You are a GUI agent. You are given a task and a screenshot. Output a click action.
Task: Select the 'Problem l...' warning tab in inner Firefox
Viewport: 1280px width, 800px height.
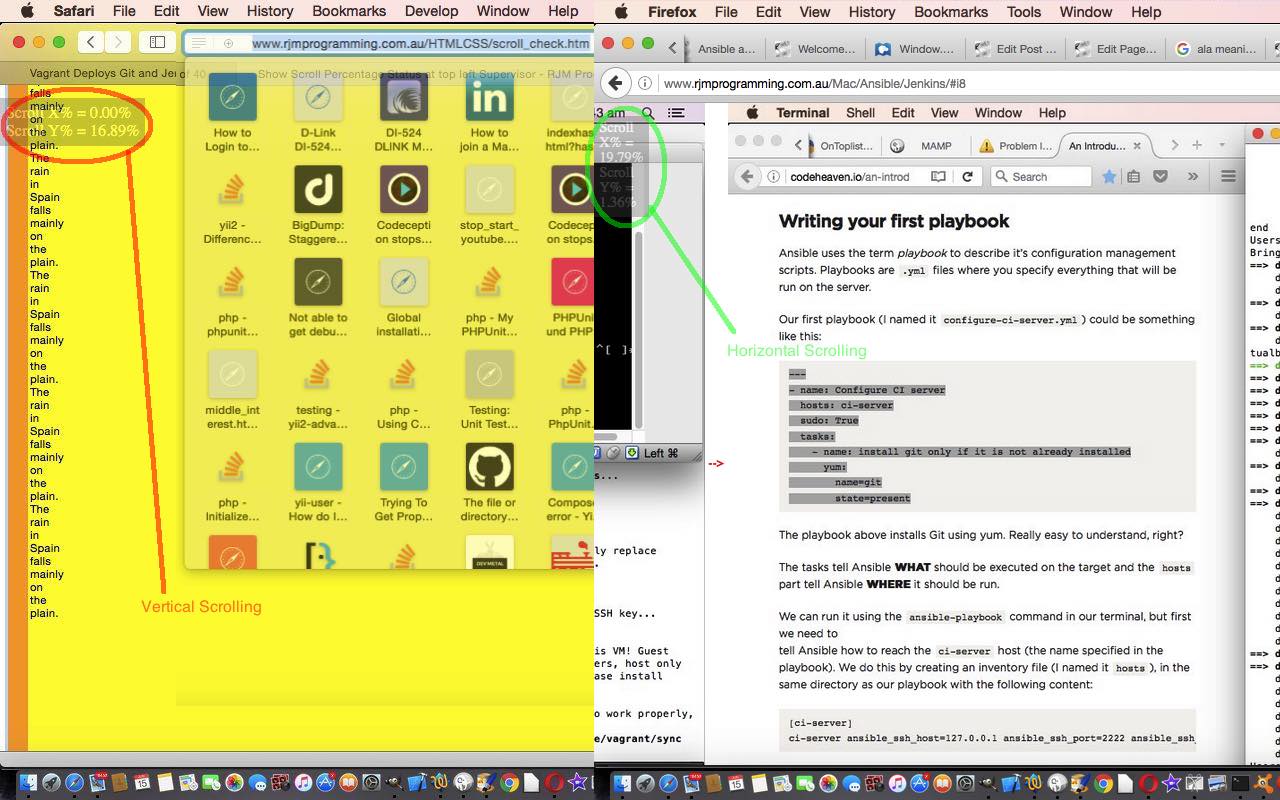(1016, 146)
